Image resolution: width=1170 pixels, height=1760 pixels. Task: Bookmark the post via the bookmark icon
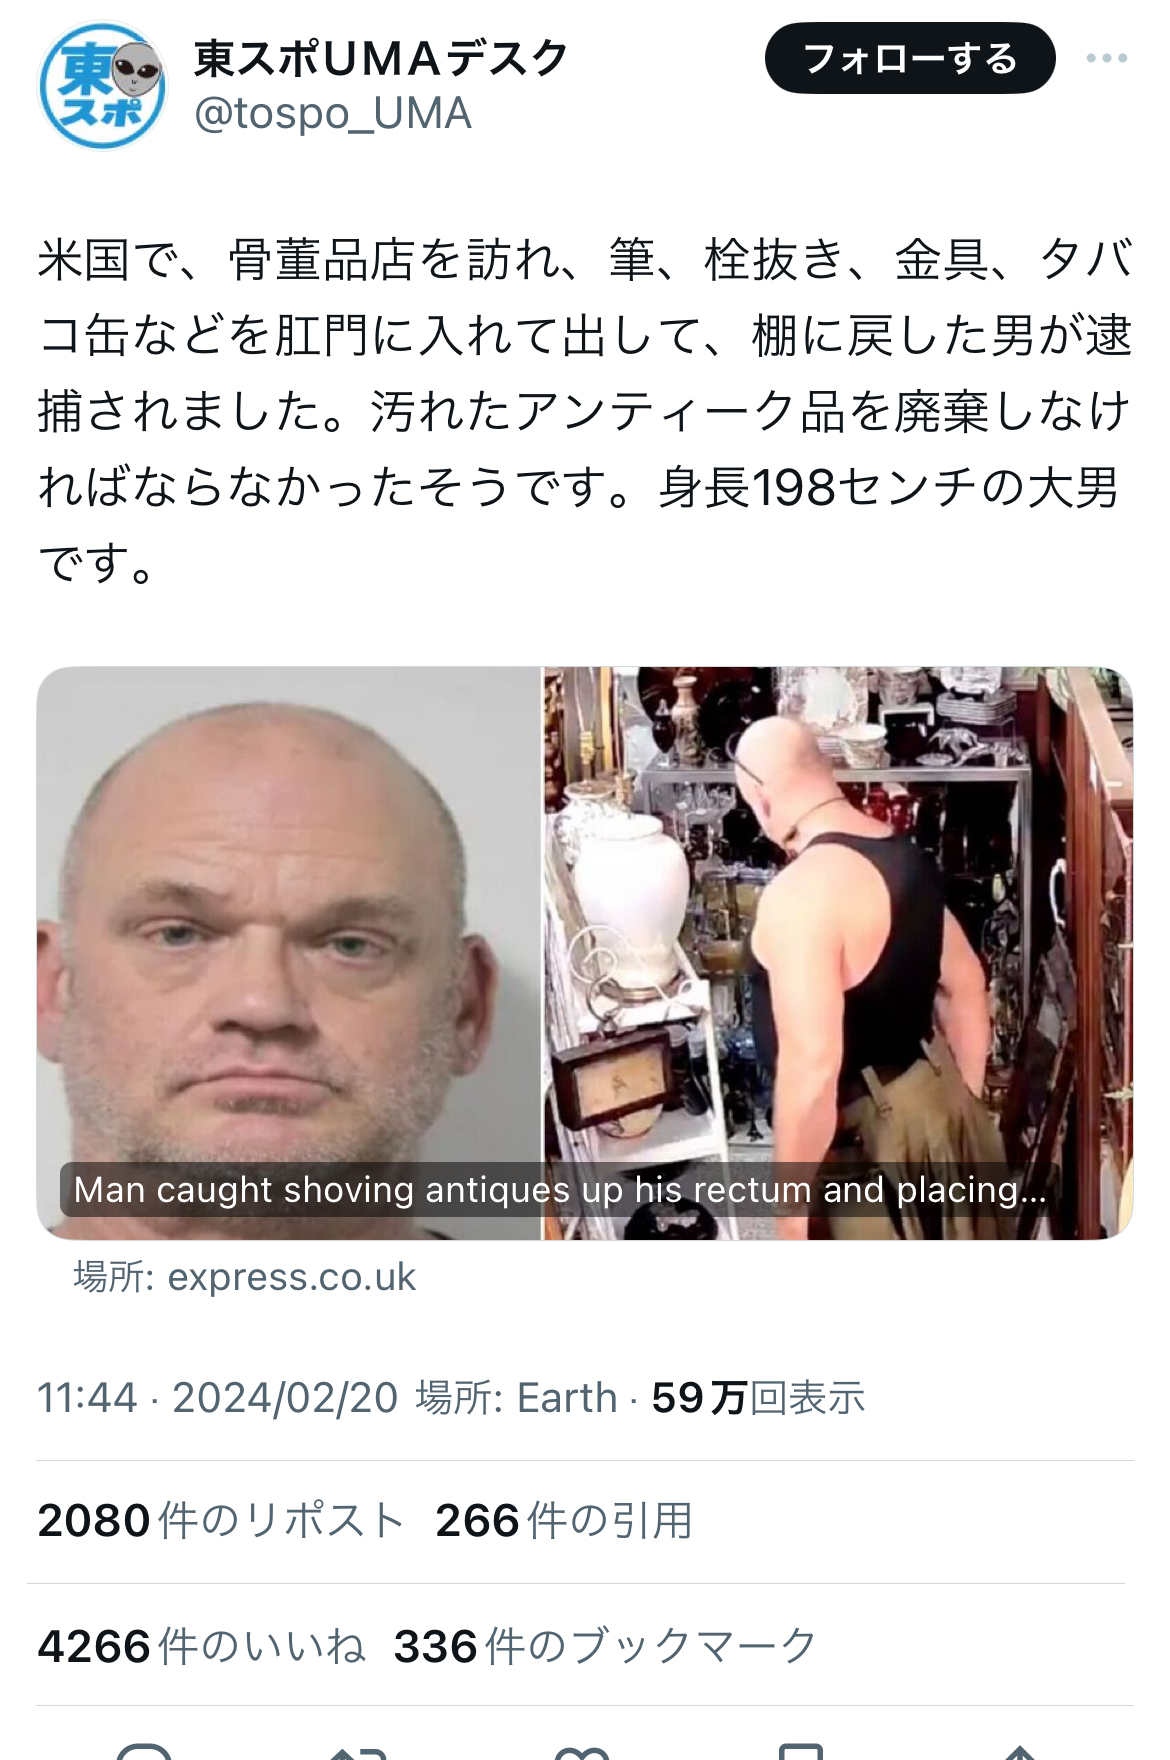coord(801,1750)
